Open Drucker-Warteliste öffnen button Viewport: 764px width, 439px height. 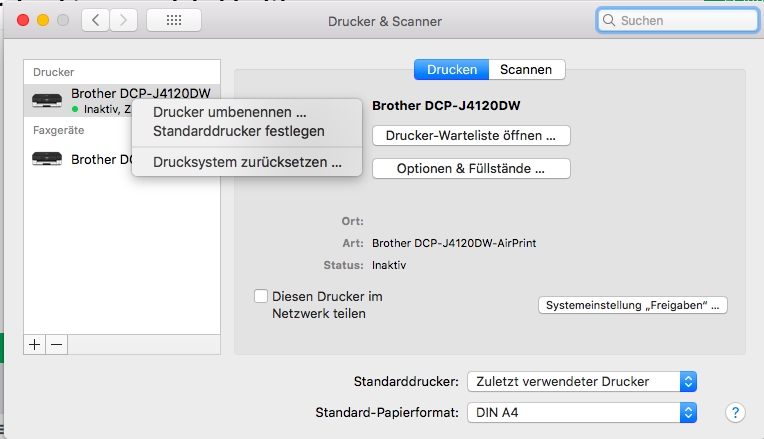pos(471,135)
